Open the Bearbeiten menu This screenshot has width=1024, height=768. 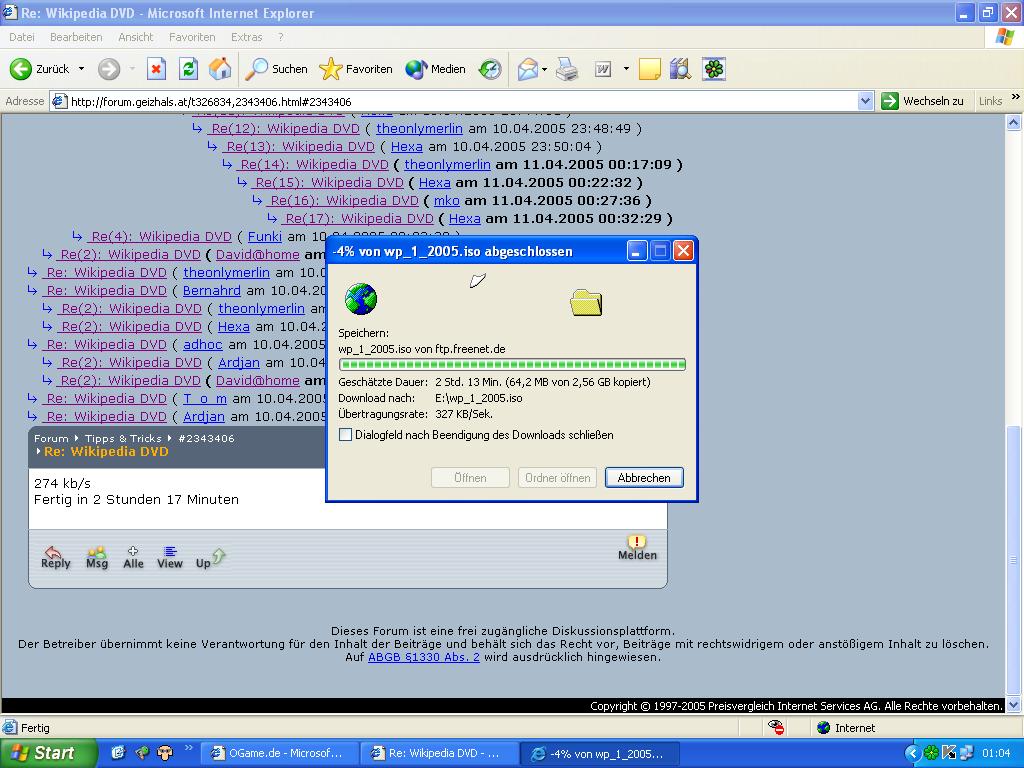[x=76, y=37]
